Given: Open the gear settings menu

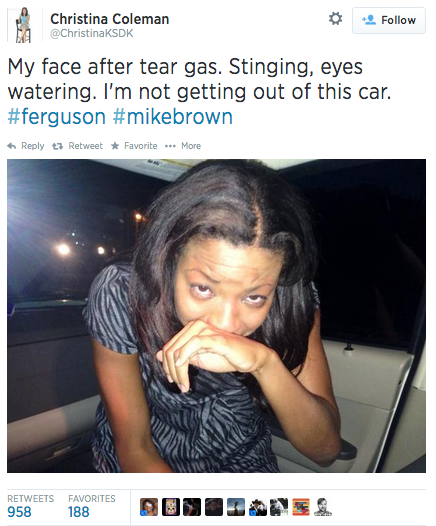Looking at the screenshot, I should coord(335,18).
